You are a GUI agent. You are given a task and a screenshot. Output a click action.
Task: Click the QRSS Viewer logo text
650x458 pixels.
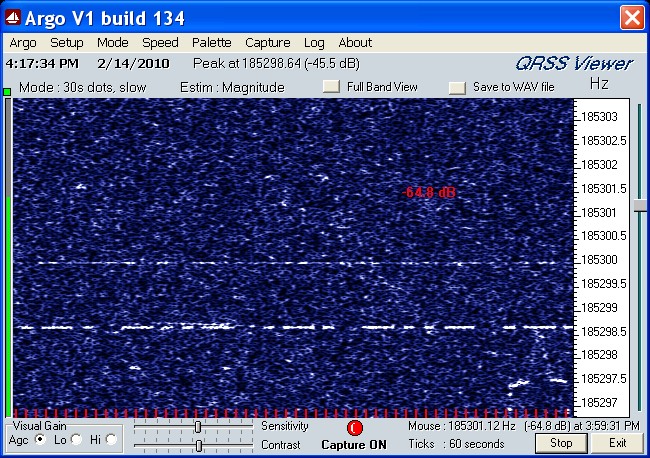tap(574, 64)
